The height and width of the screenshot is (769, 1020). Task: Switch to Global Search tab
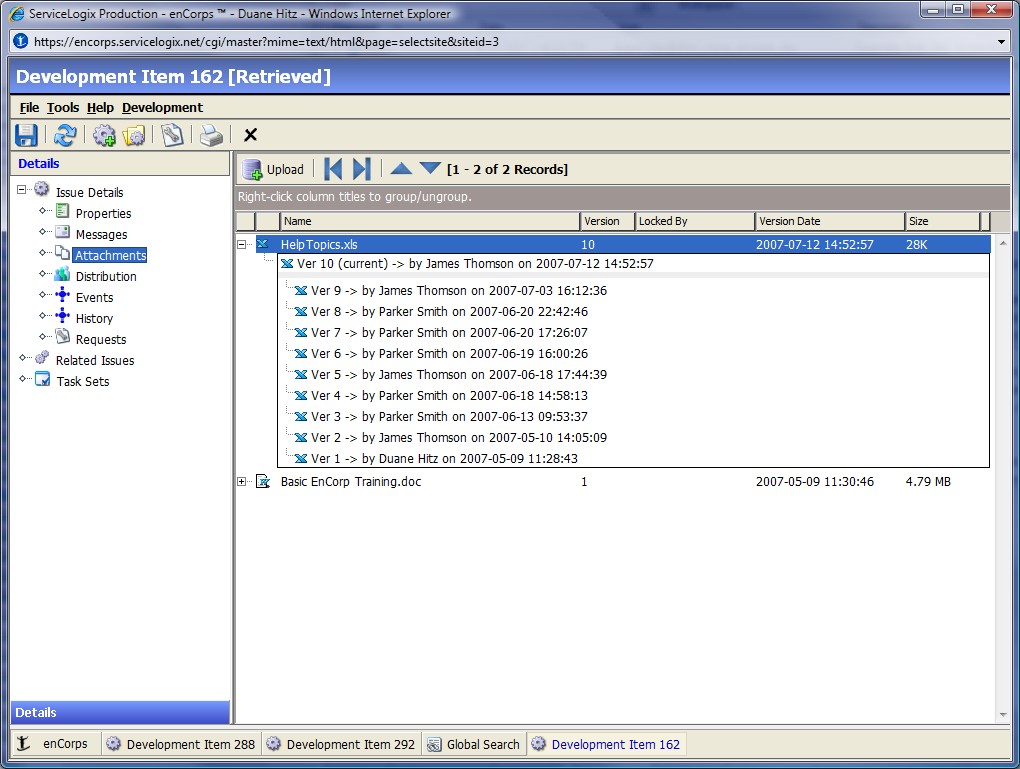coord(474,744)
